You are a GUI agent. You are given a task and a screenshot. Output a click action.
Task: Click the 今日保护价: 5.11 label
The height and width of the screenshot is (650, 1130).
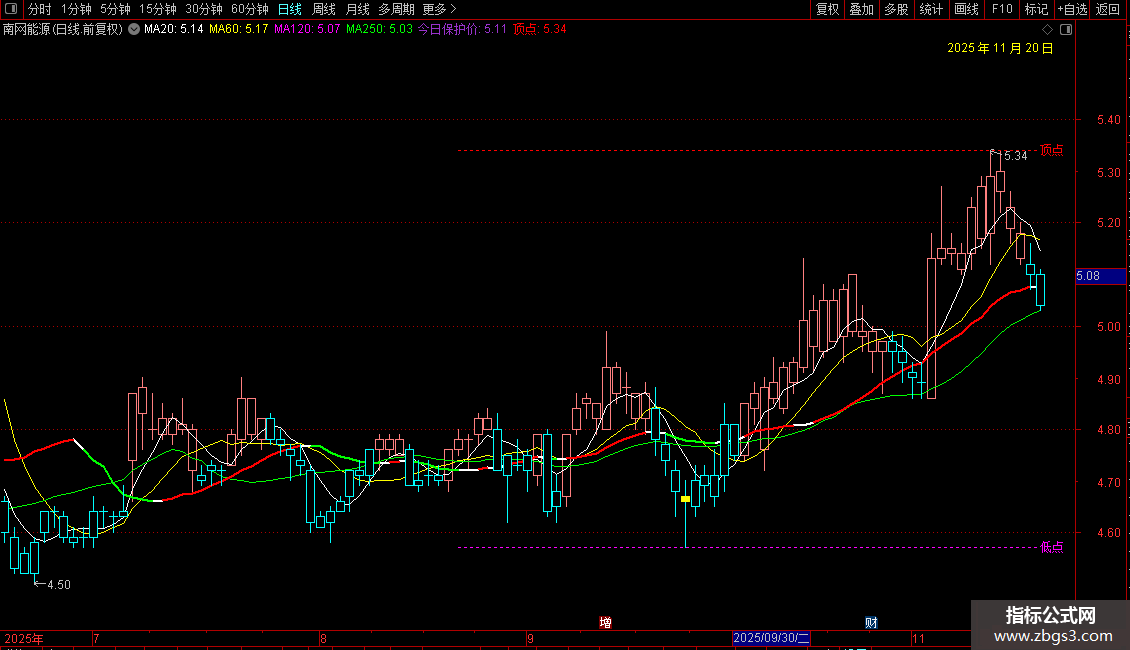tap(462, 30)
